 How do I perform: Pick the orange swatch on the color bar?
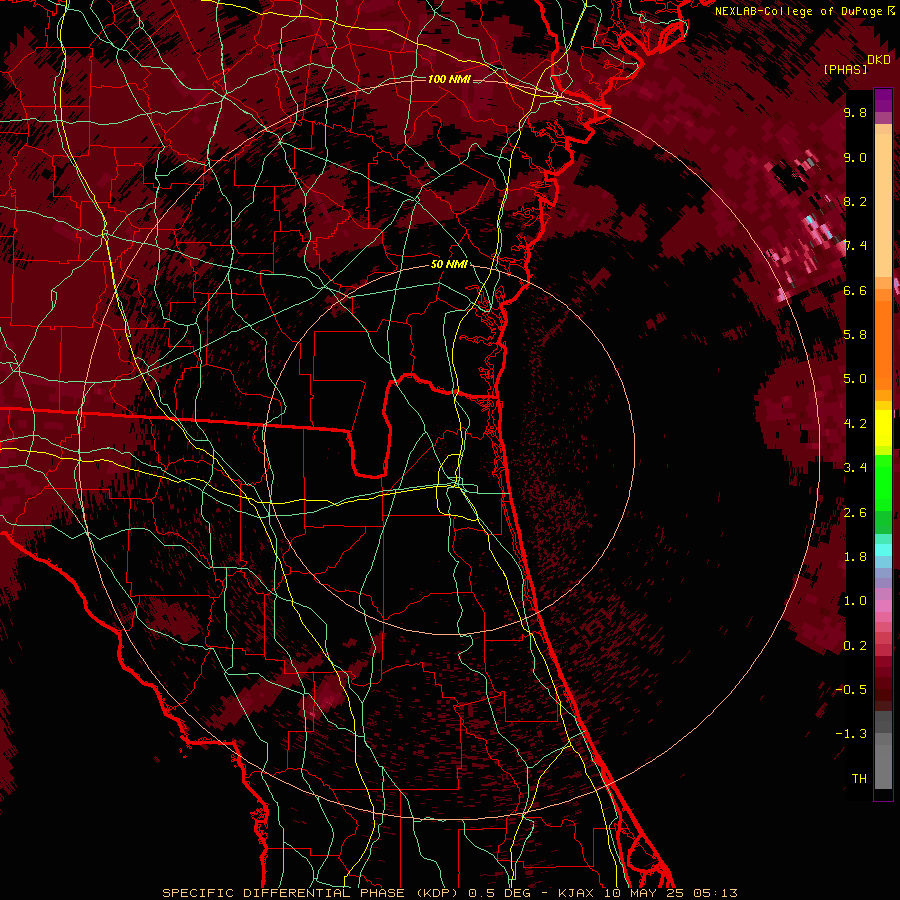[883, 344]
